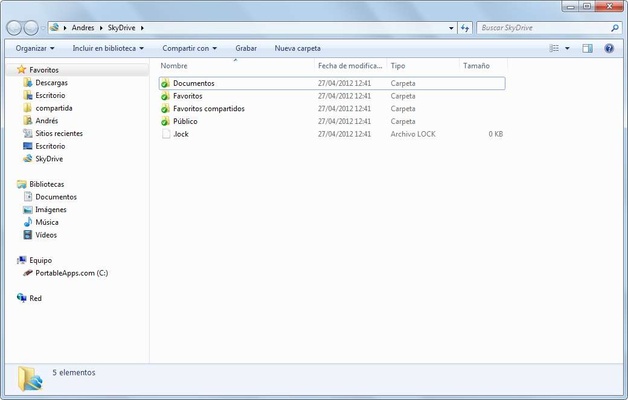Click the large SkyDrive folder icon in details pane
The image size is (628, 400).
(x=30, y=379)
